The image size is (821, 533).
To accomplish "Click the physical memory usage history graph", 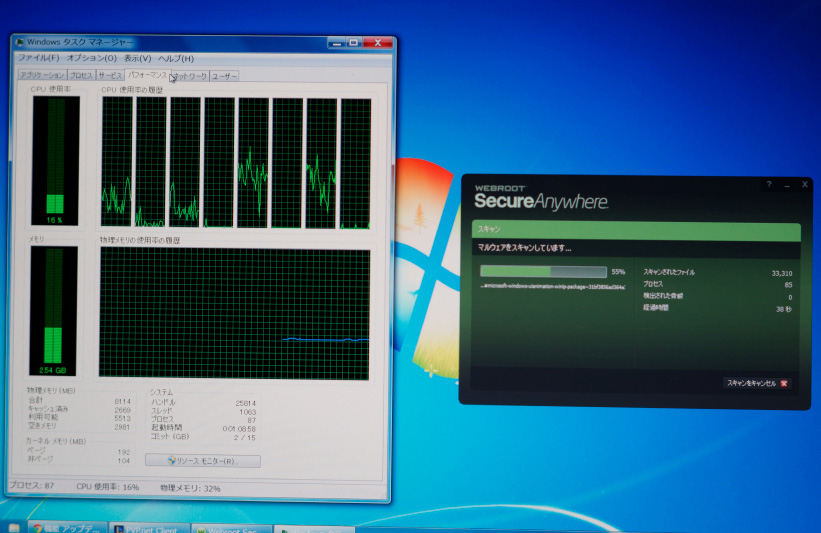I will tap(234, 313).
